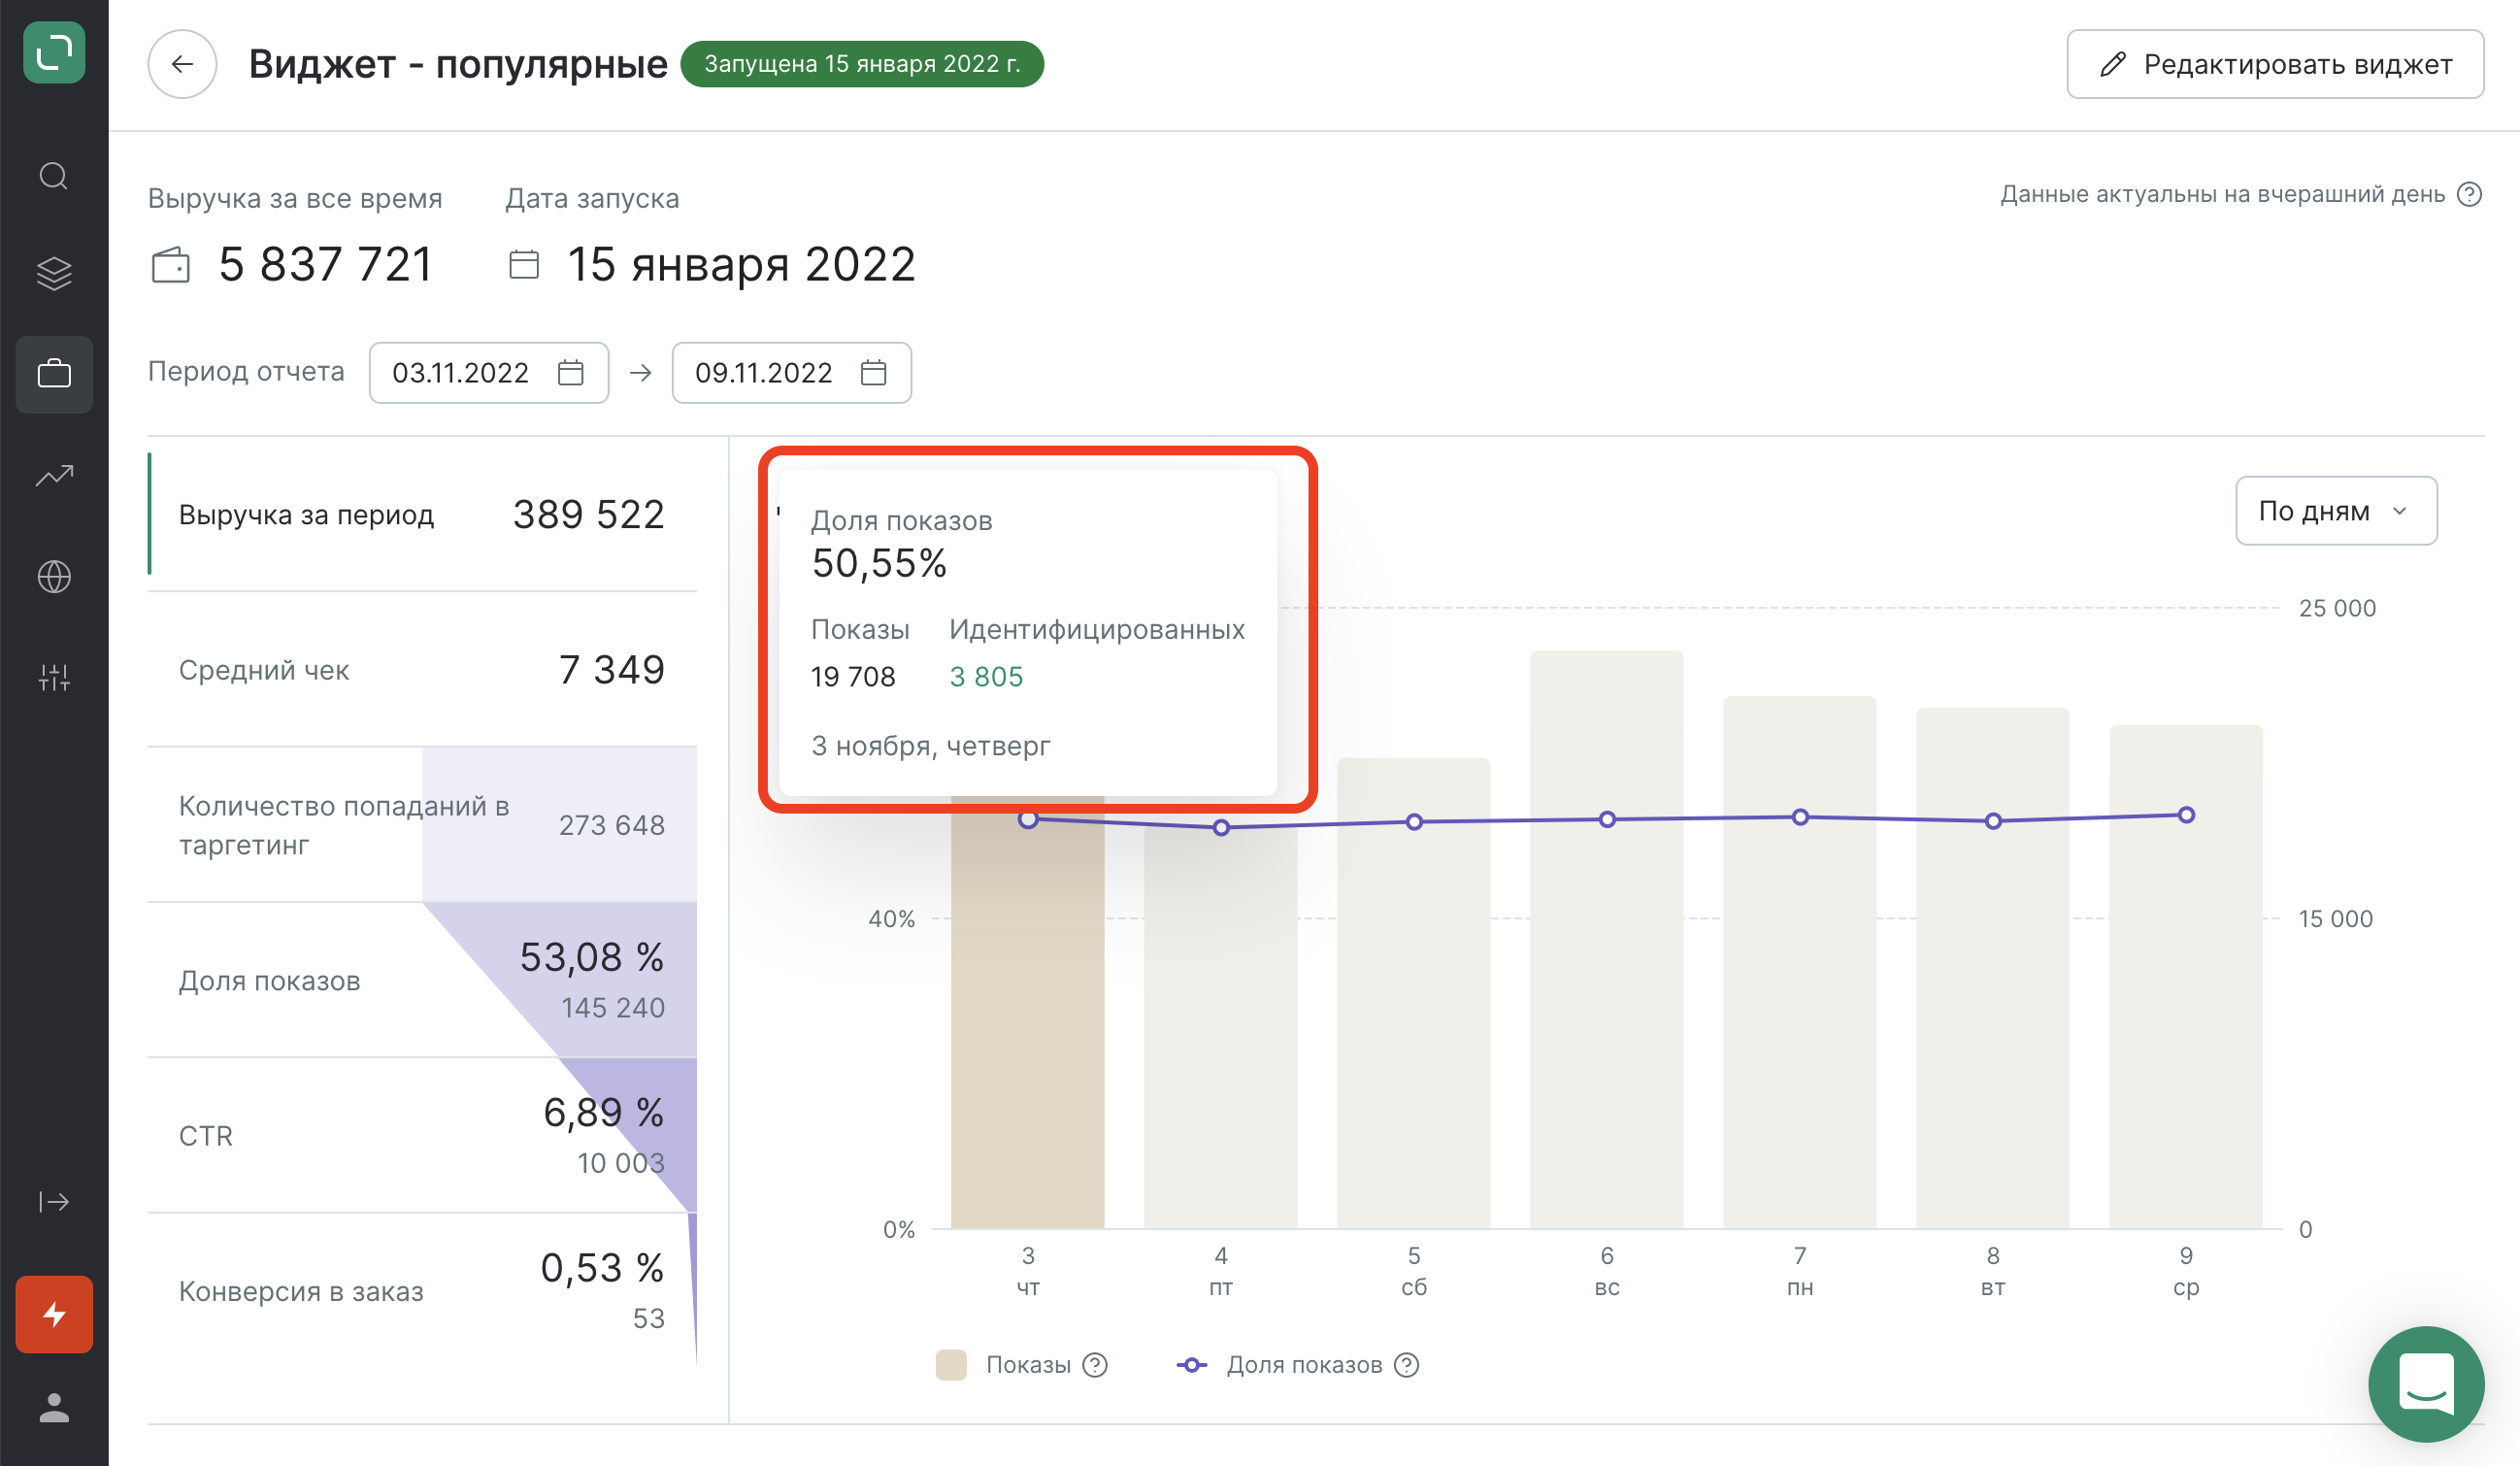The image size is (2520, 1466).
Task: Click the red lightning bolt button
Action: [x=54, y=1314]
